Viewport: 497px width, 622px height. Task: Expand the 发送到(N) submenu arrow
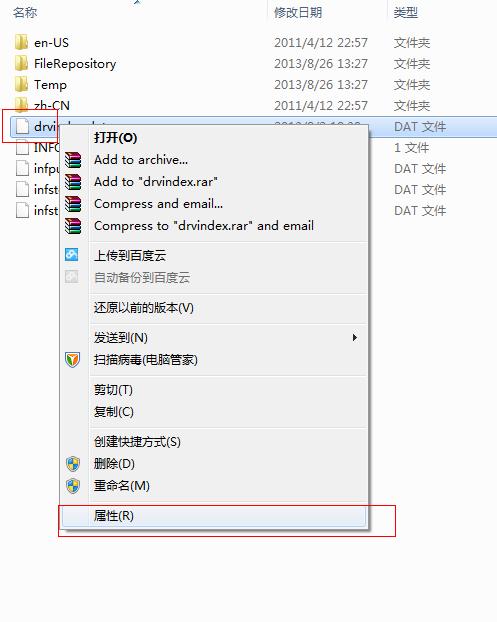tap(355, 338)
